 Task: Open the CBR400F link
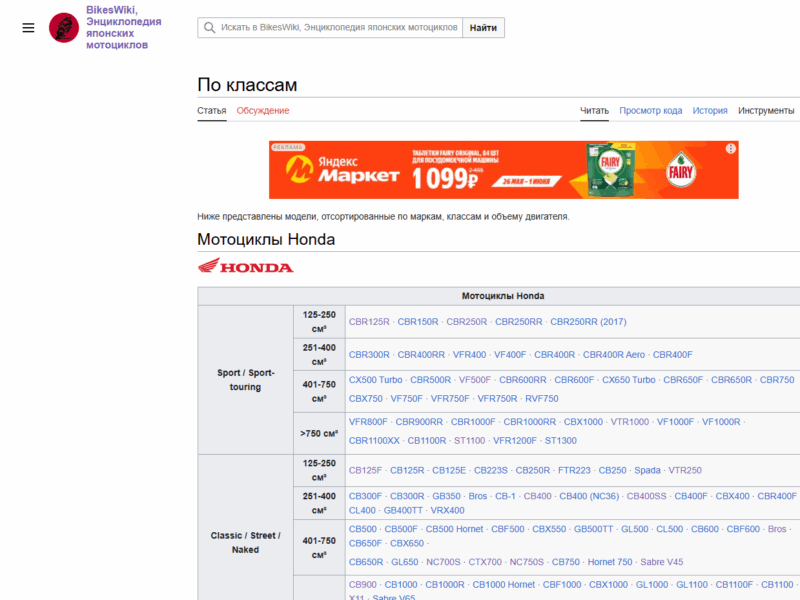pyautogui.click(x=672, y=355)
